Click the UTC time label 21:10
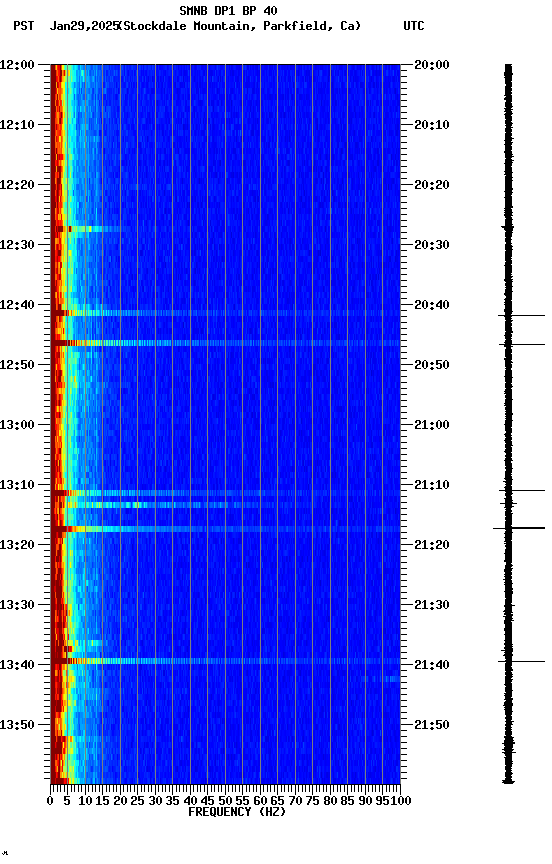Screen dimensions: 552x864 pyautogui.click(x=432, y=485)
